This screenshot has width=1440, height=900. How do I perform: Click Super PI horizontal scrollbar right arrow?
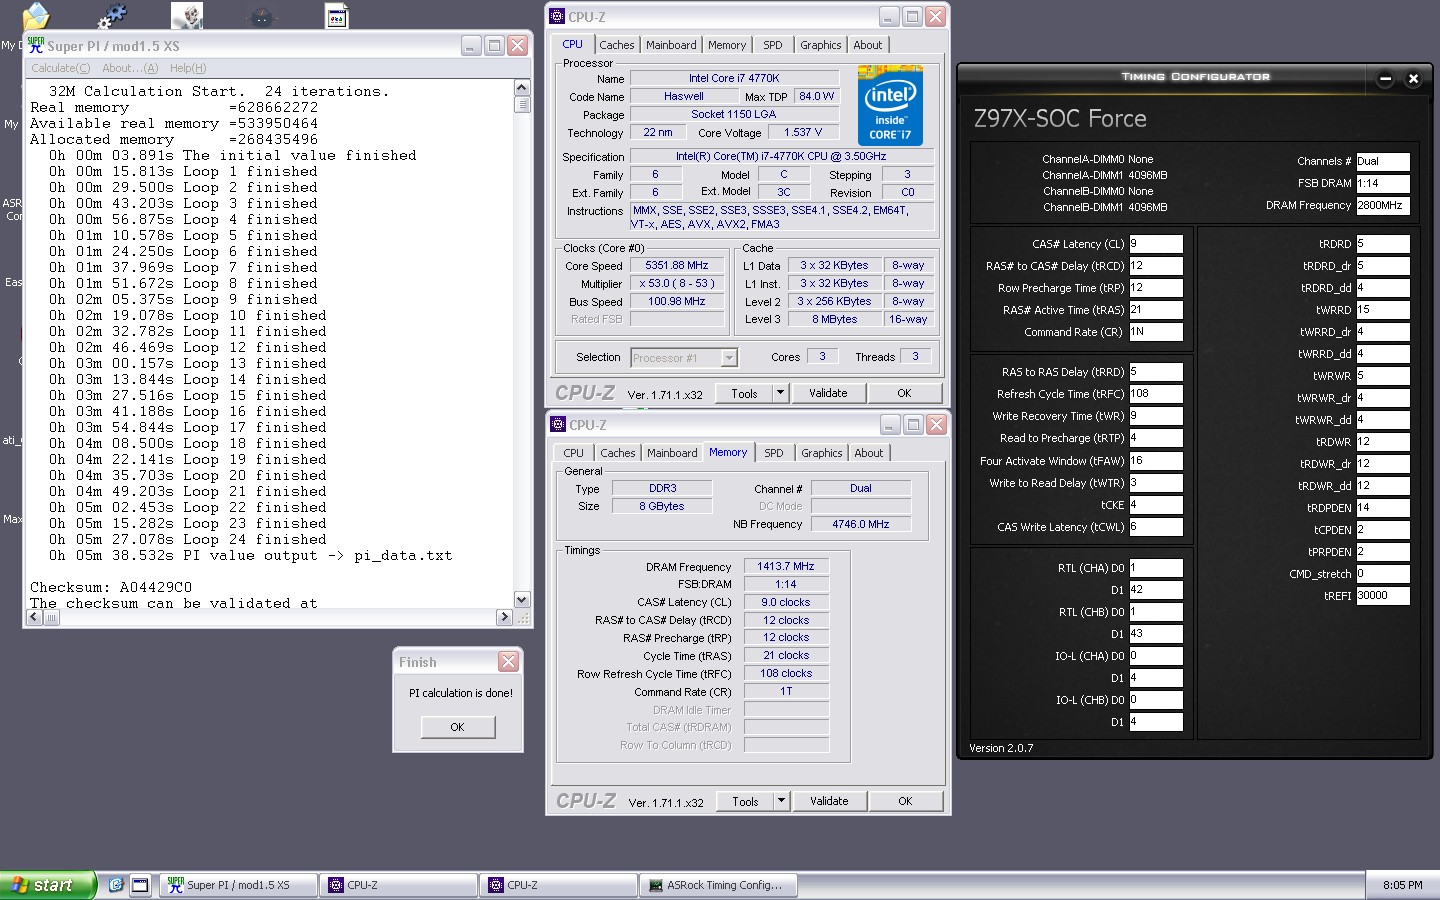pyautogui.click(x=504, y=617)
